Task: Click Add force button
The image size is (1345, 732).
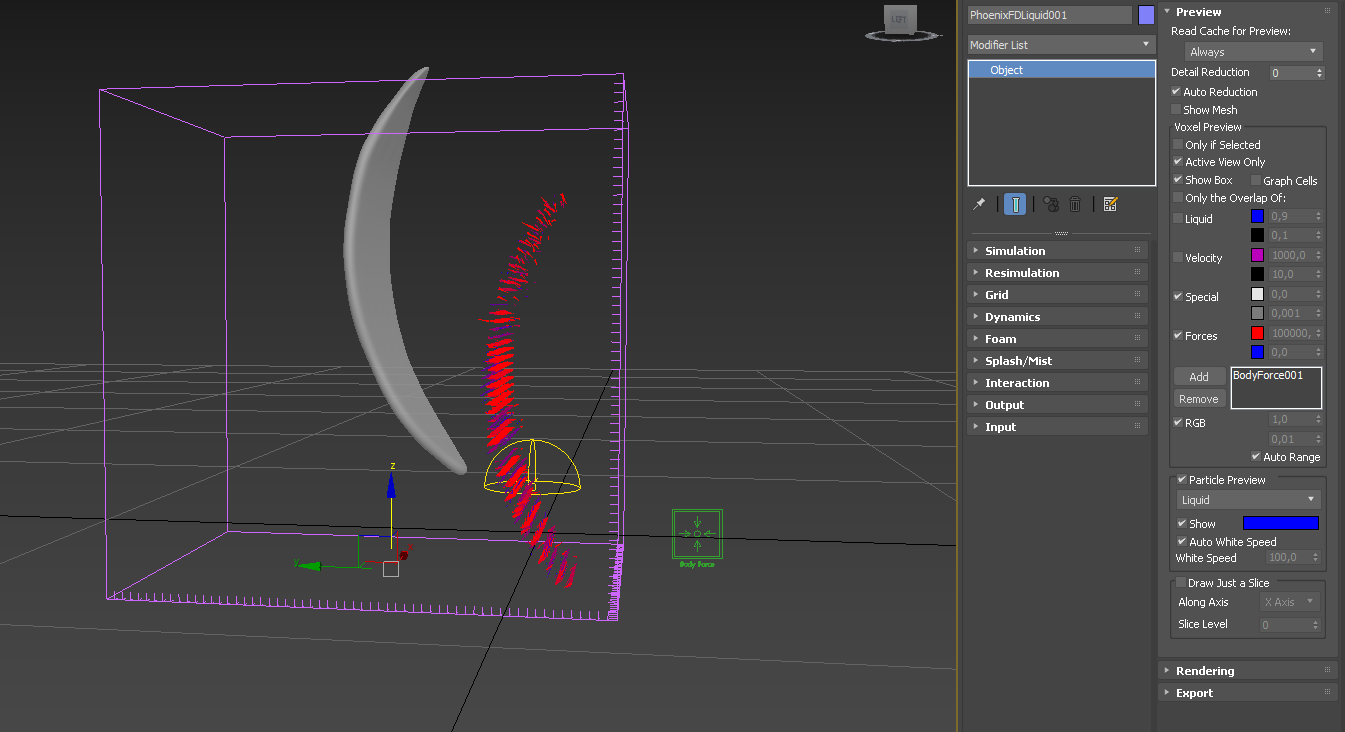Action: click(x=1199, y=377)
